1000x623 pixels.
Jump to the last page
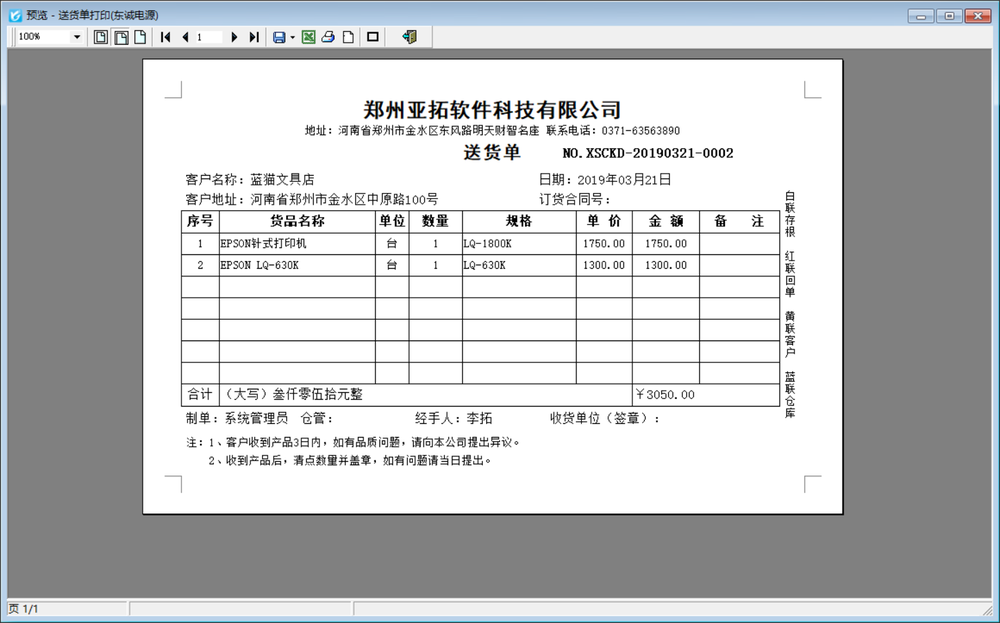point(253,37)
